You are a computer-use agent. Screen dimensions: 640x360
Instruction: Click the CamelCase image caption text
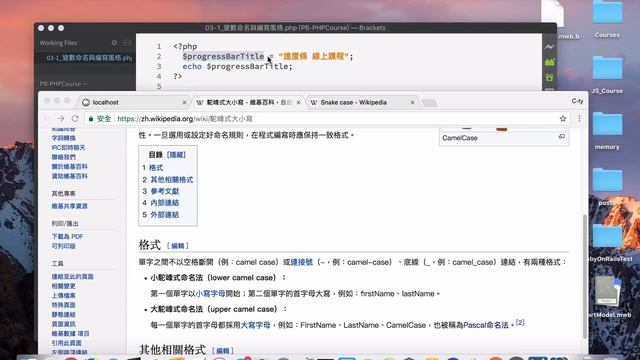[460, 138]
